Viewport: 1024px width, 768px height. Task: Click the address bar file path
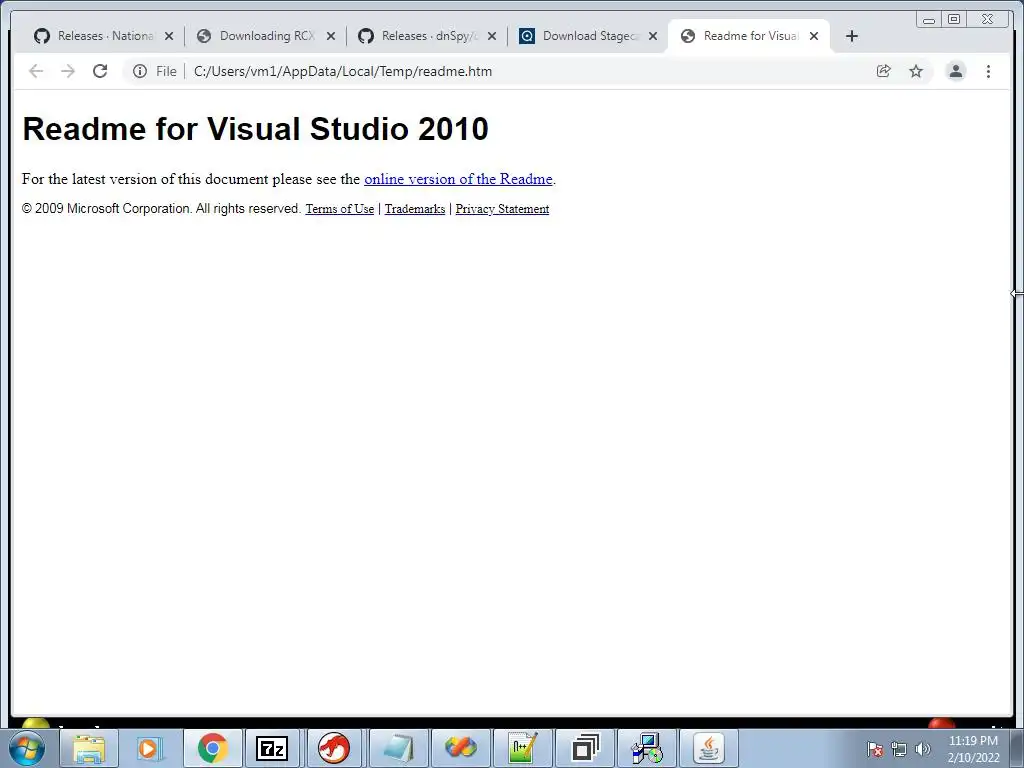pos(343,71)
